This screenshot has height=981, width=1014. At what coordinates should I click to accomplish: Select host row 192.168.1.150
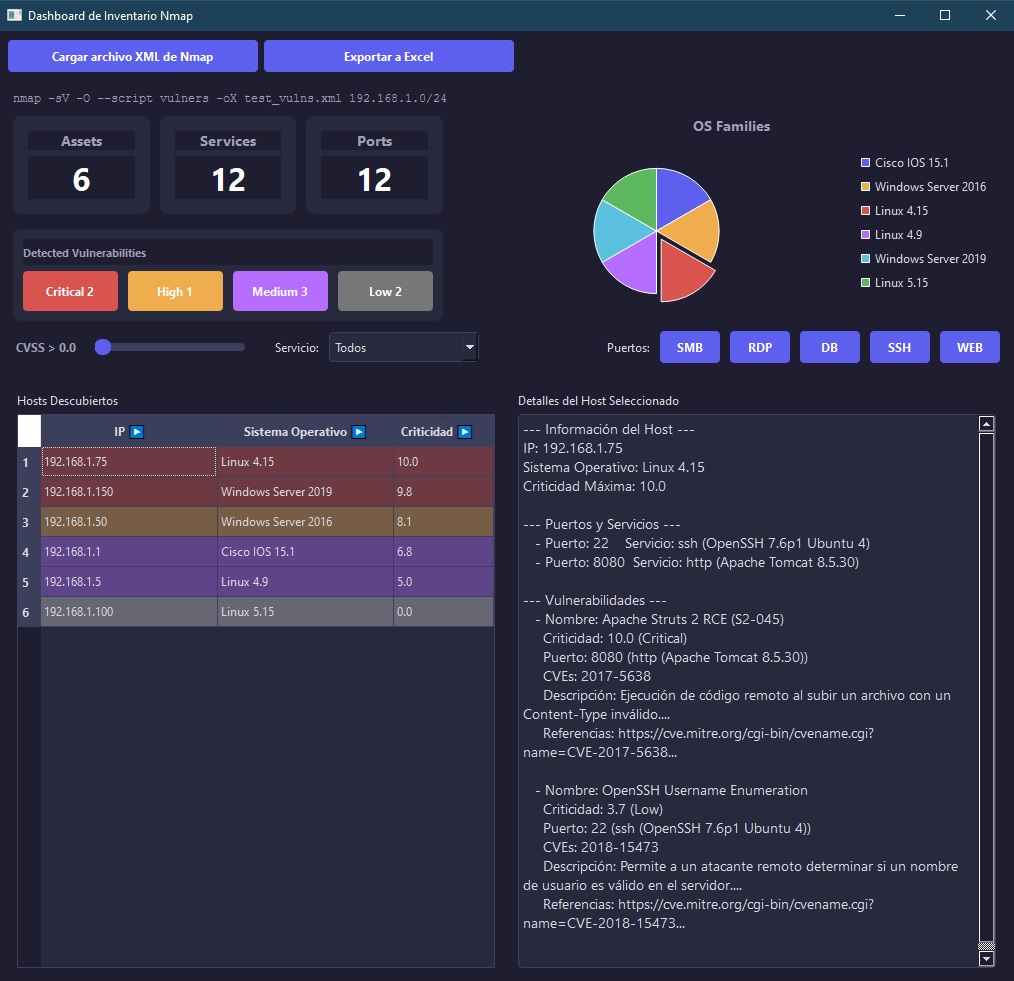pos(128,492)
